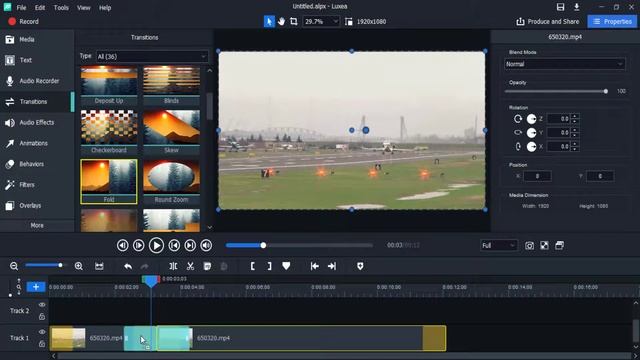The width and height of the screenshot is (640, 360).
Task: Open the View menu
Action: click(84, 8)
